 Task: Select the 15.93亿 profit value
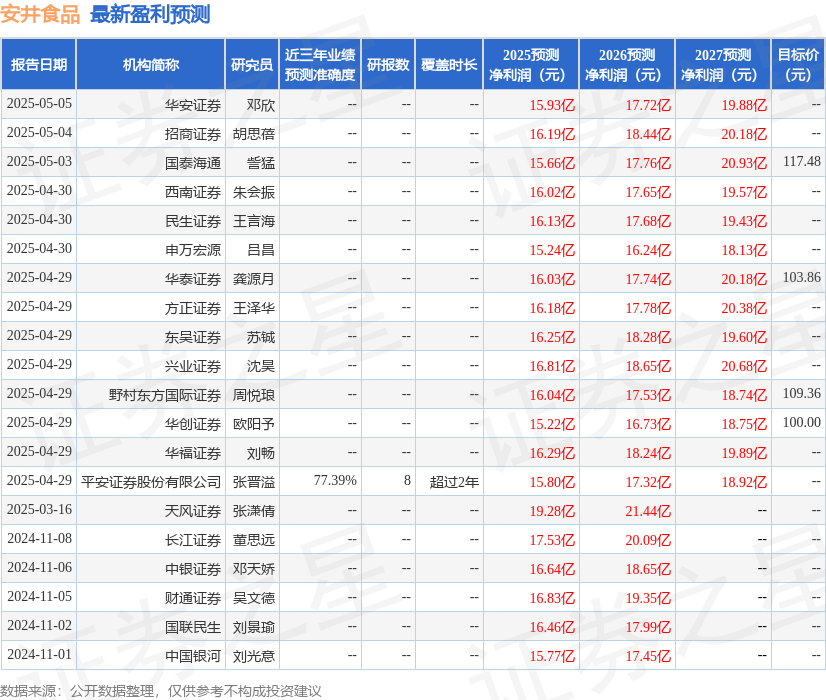(552, 105)
